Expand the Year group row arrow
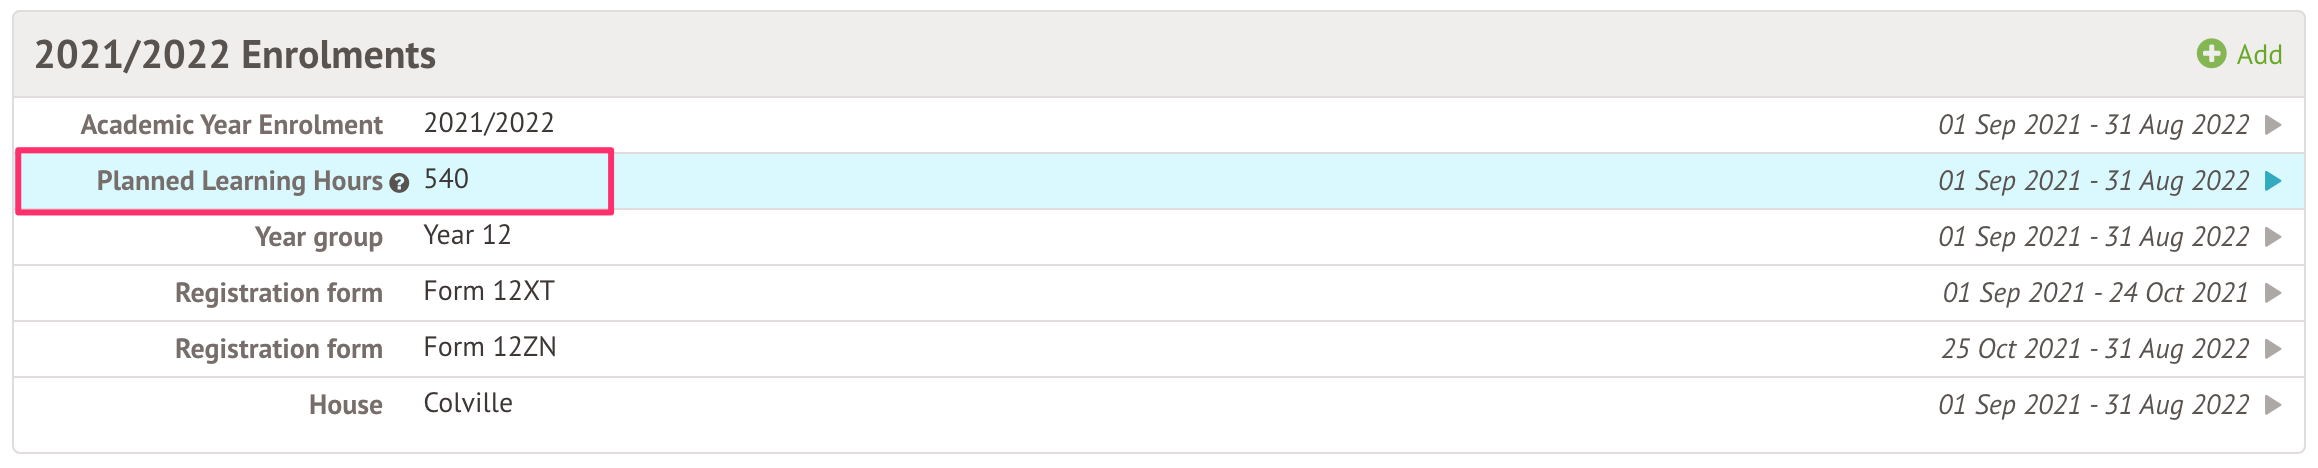This screenshot has width=2318, height=468. [x=2273, y=237]
